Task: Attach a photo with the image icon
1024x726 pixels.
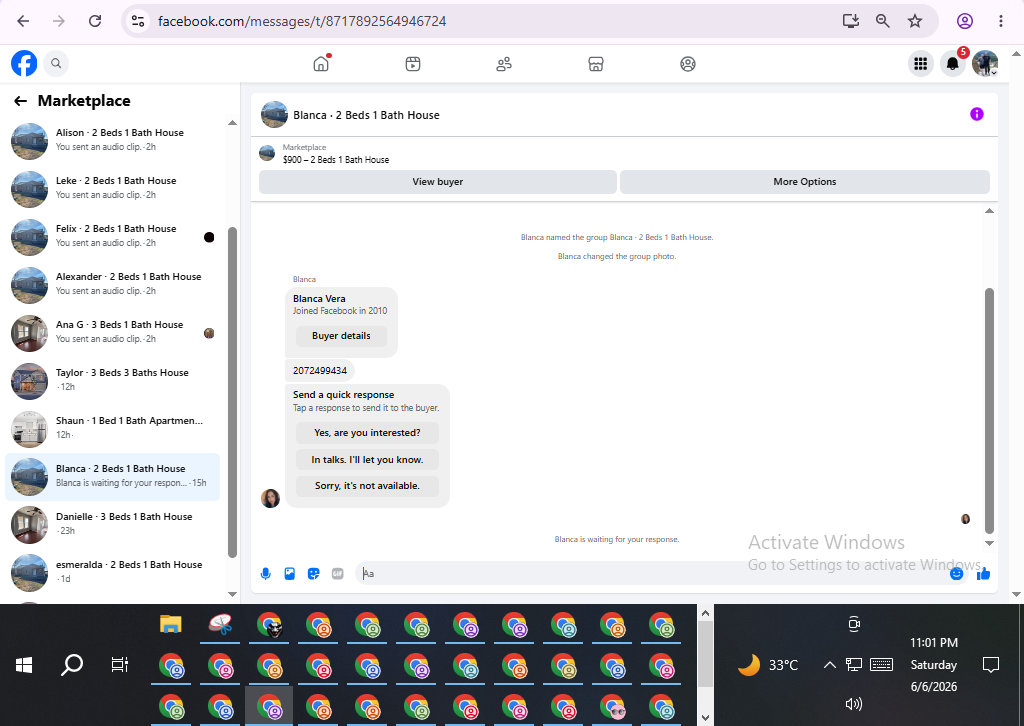Action: [290, 574]
